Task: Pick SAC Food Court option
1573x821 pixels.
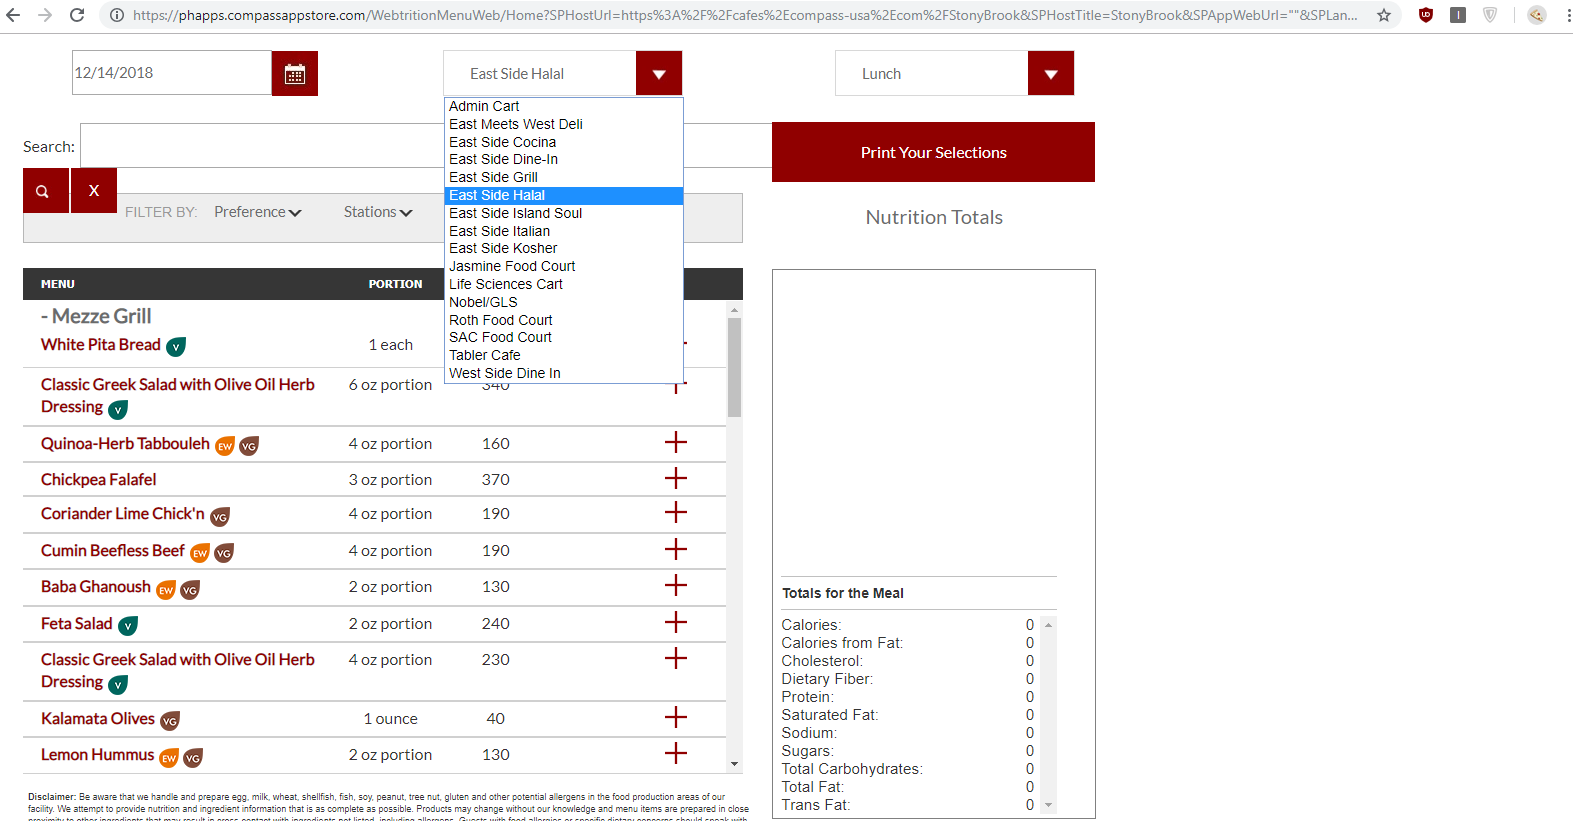Action: tap(564, 337)
